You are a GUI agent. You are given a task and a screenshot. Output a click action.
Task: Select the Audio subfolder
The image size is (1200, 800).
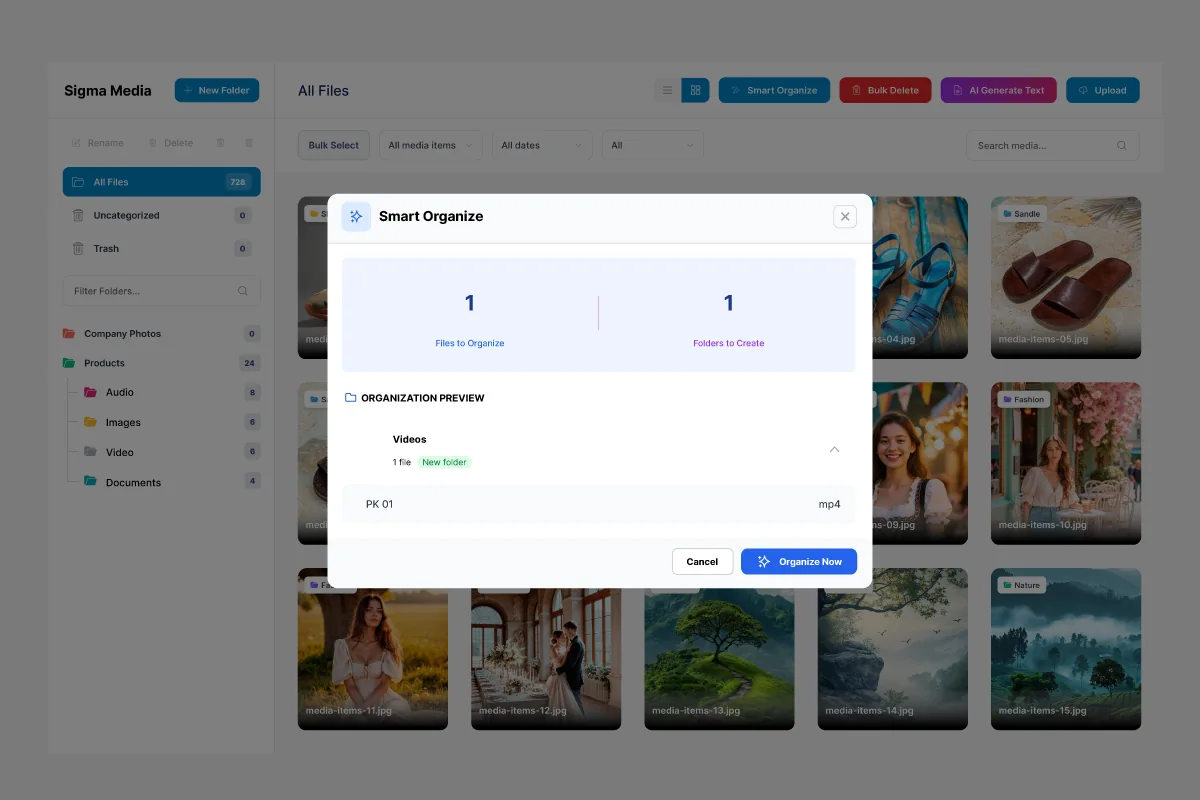coord(119,393)
